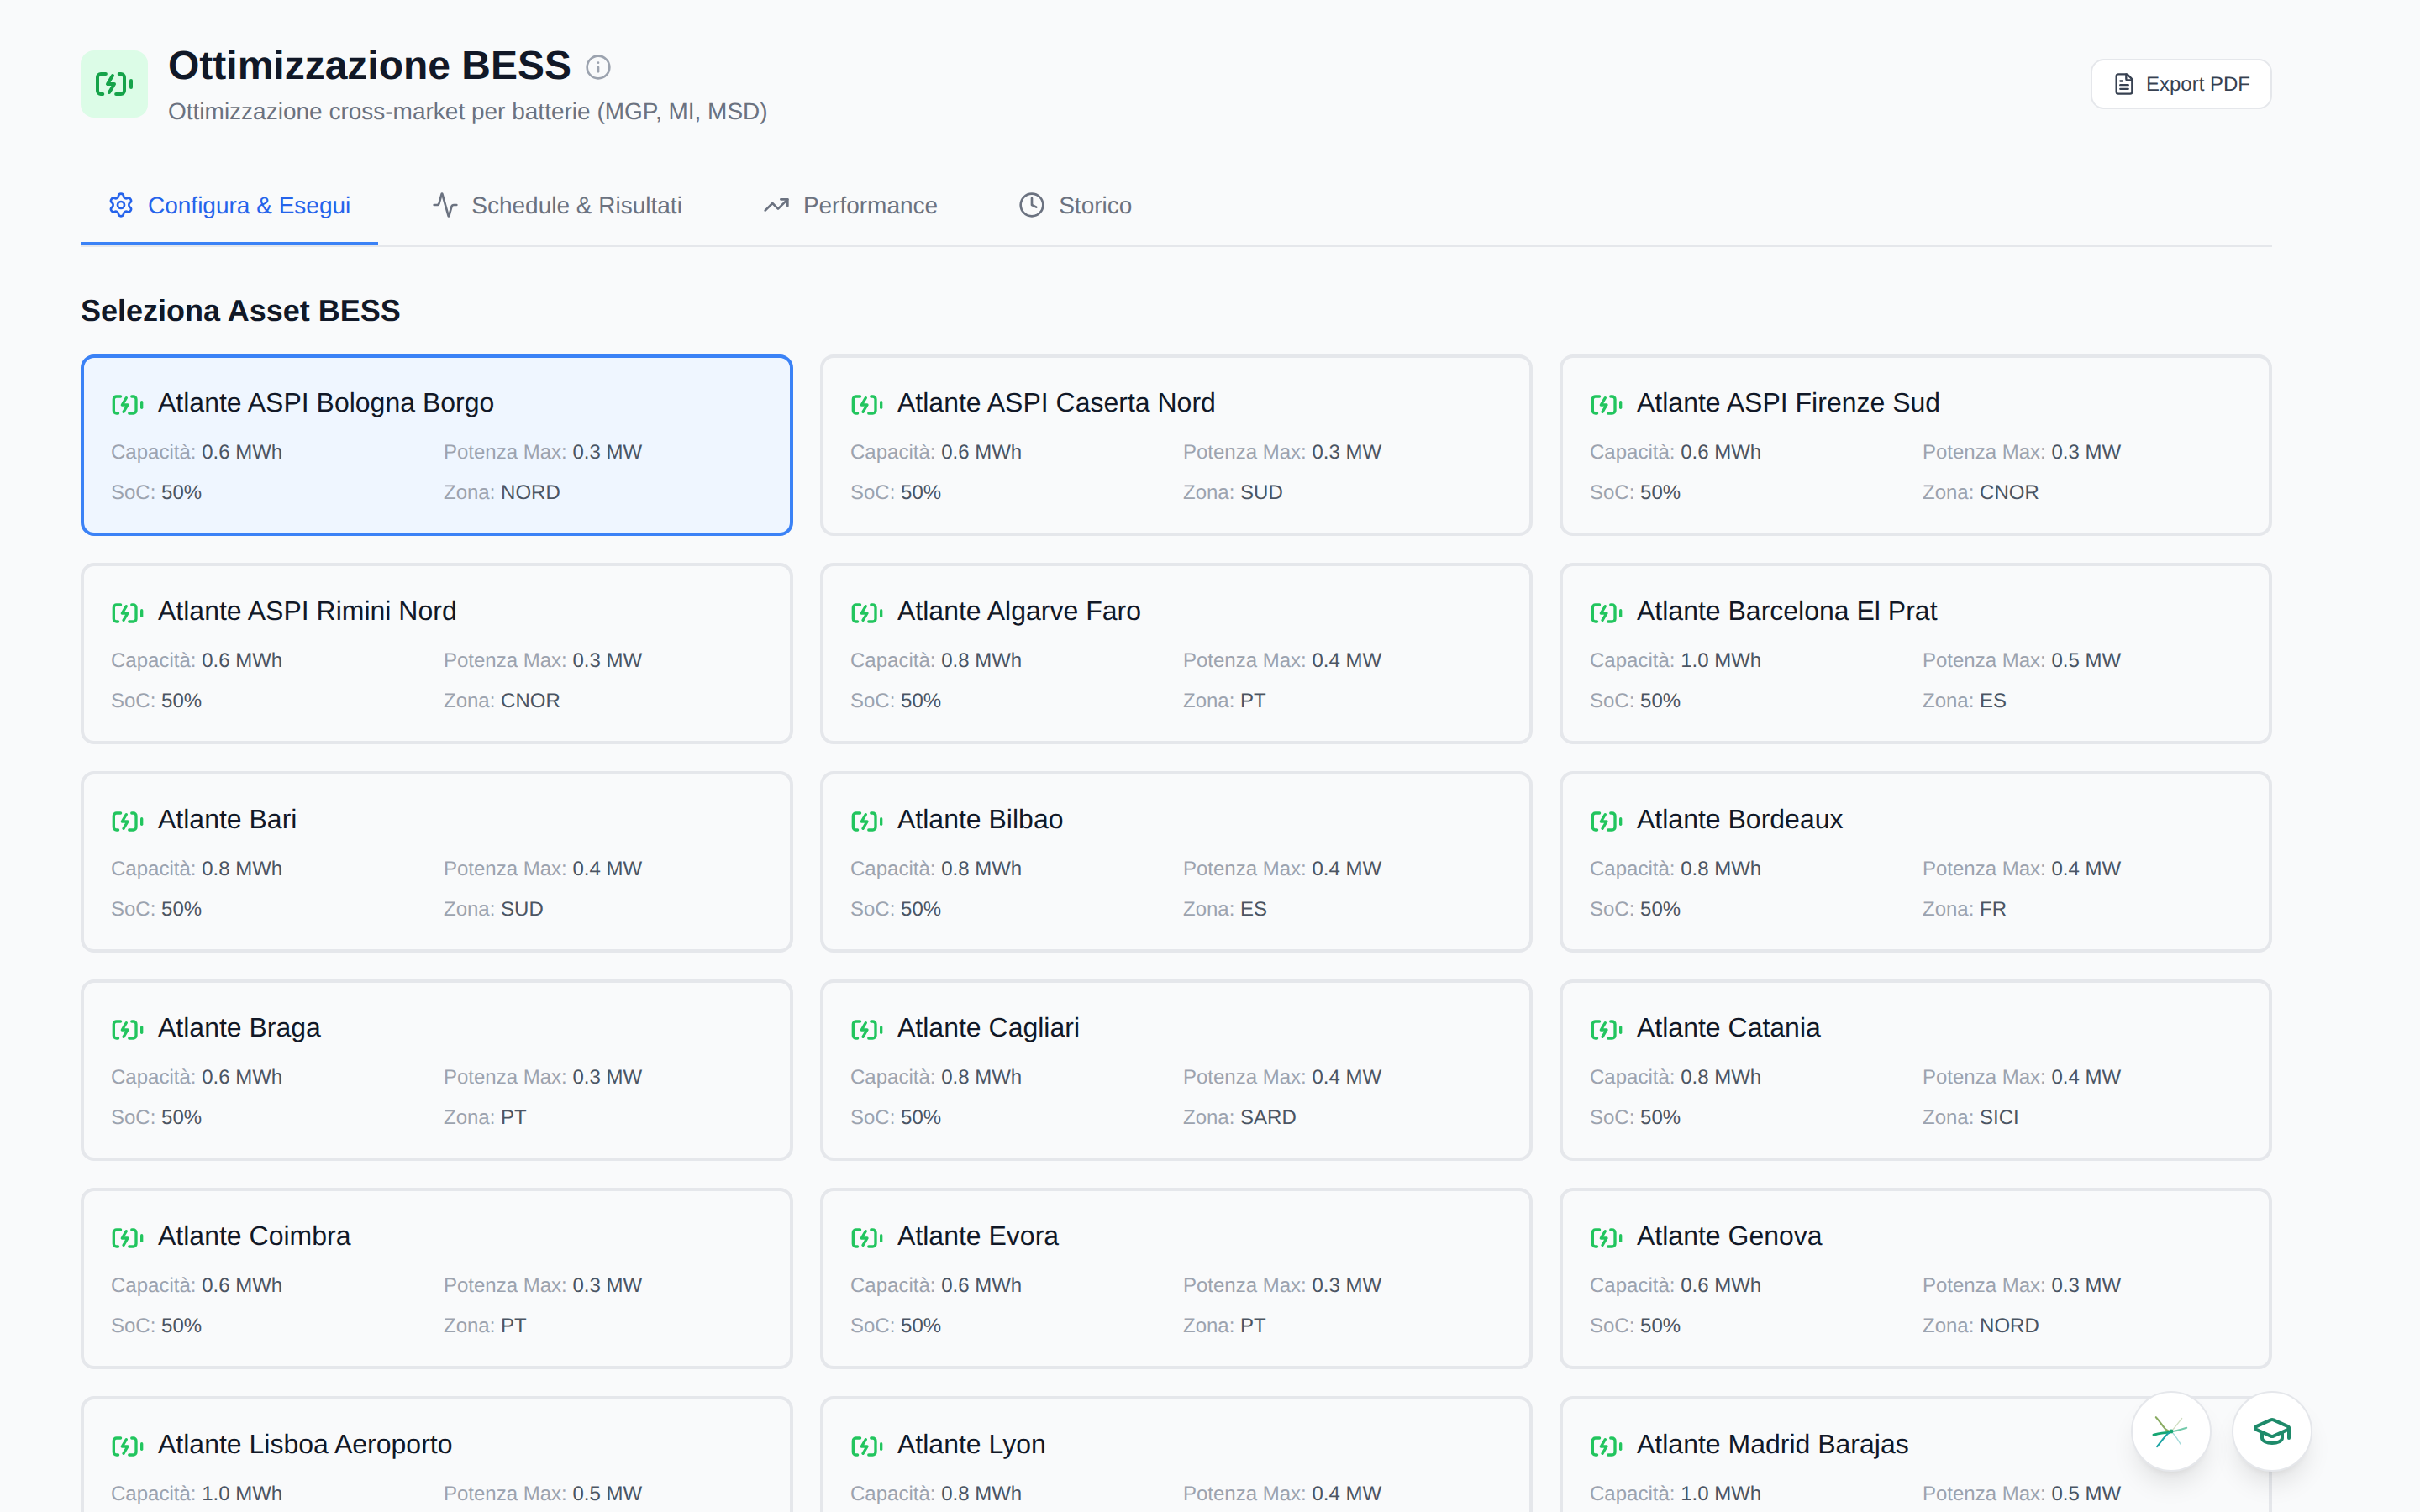Screen dimensions: 2420x1512
Task: Select the Atlante ASPI Bologna Borgo card title
Action: click(326, 402)
